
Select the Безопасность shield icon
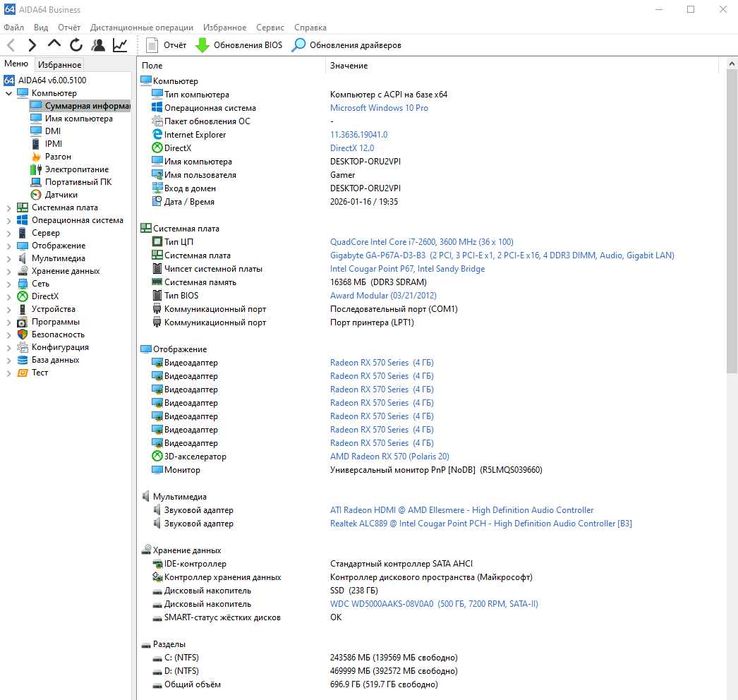coord(22,334)
